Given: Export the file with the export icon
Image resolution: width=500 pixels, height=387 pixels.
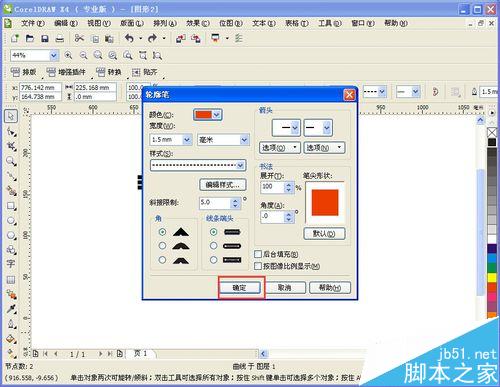Looking at the screenshot, I should click(x=196, y=39).
